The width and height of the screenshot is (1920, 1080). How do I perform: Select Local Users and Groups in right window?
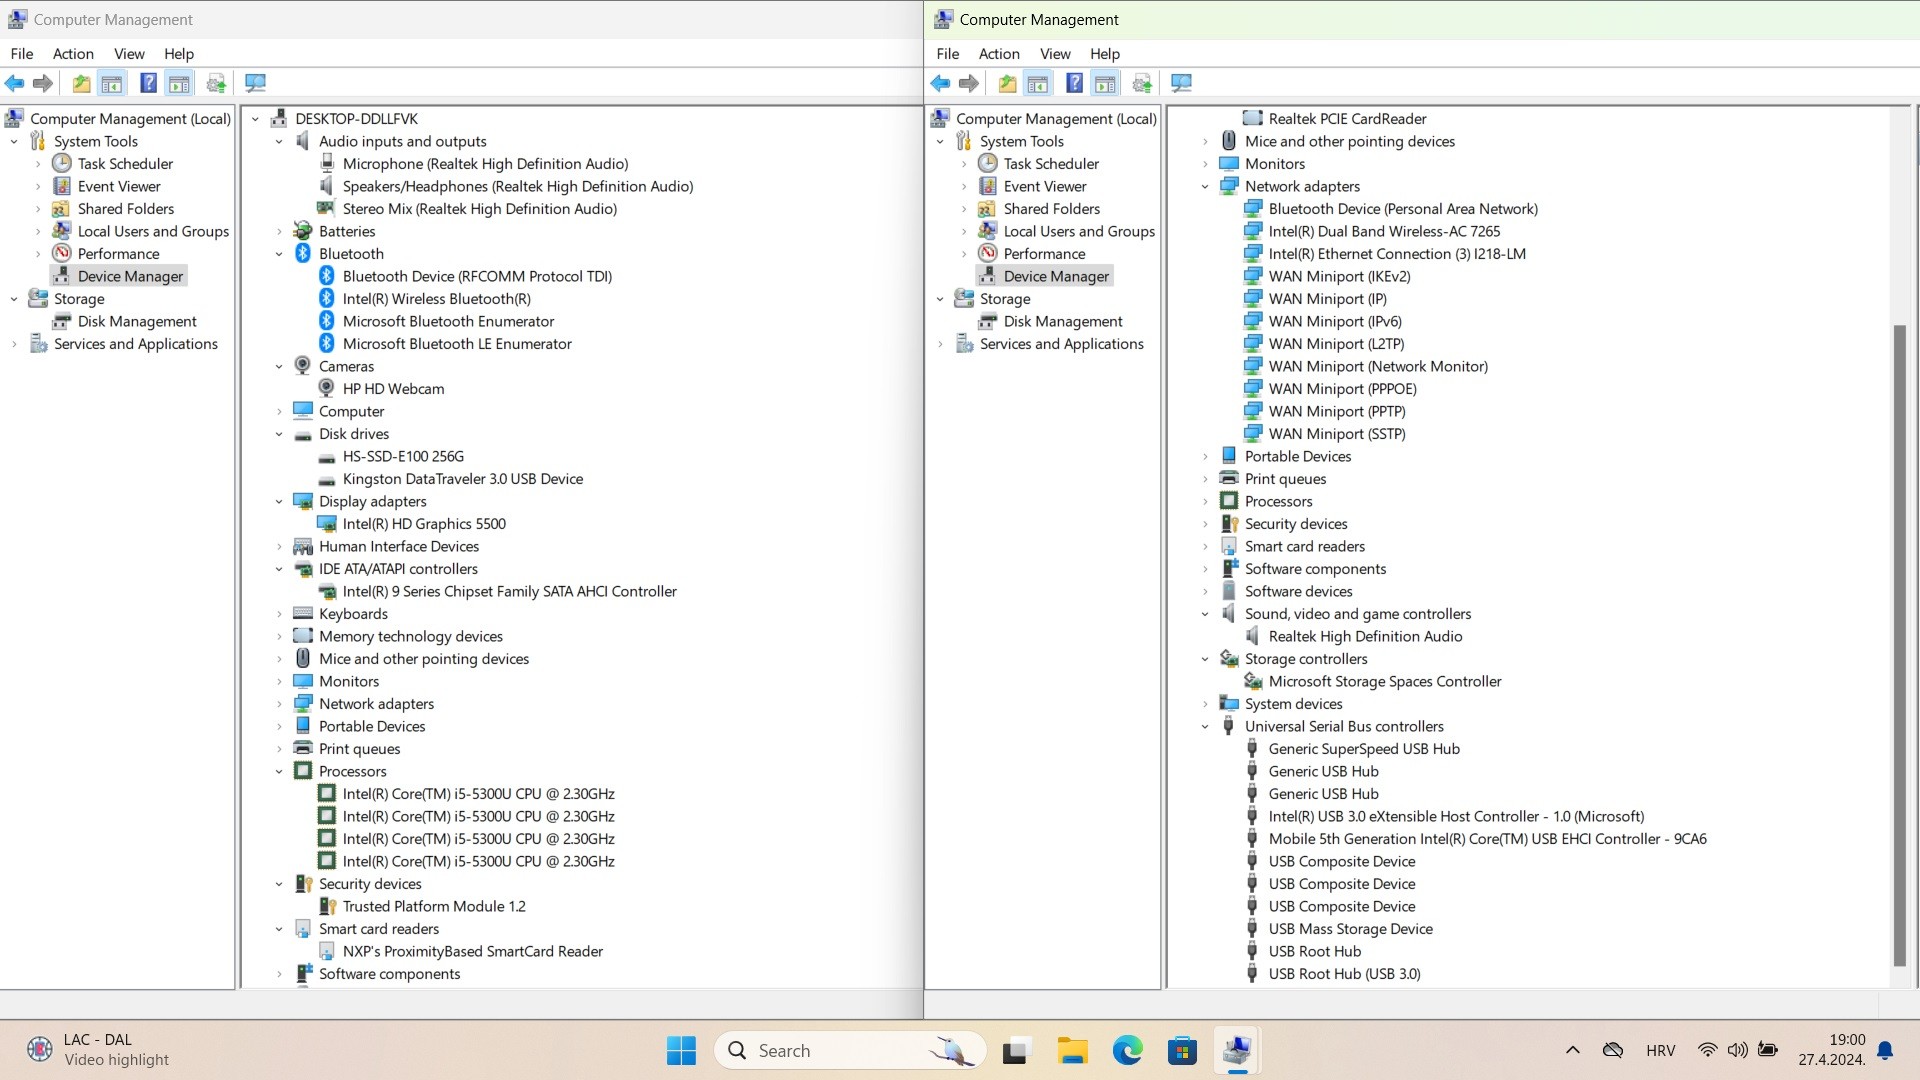tap(1079, 232)
